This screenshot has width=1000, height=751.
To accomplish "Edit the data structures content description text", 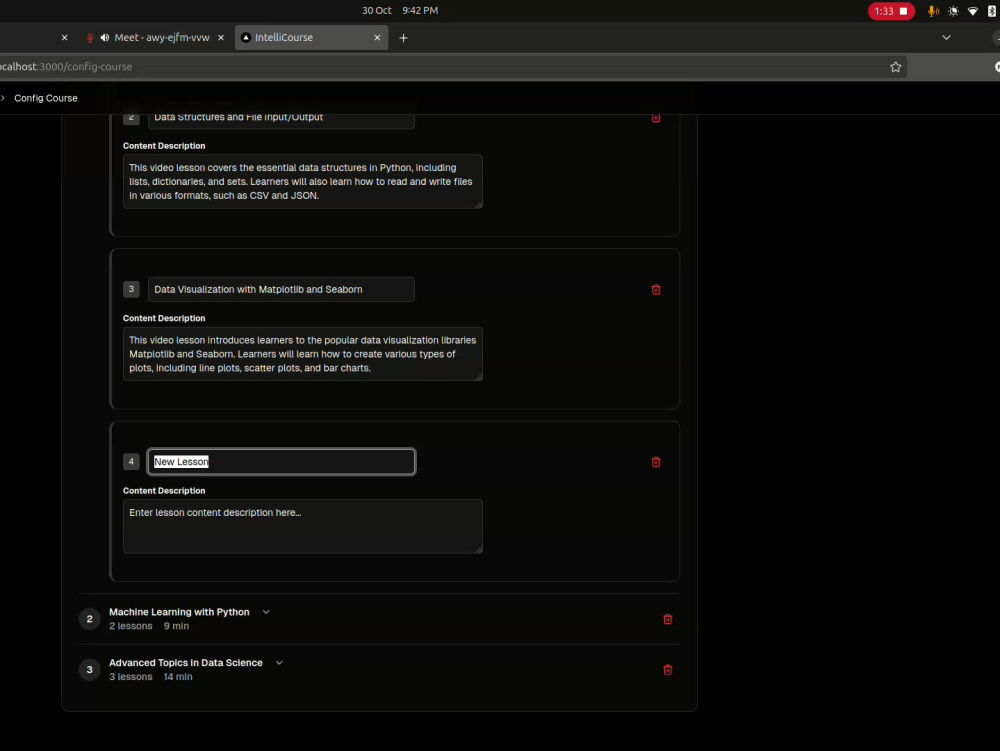I will 303,182.
